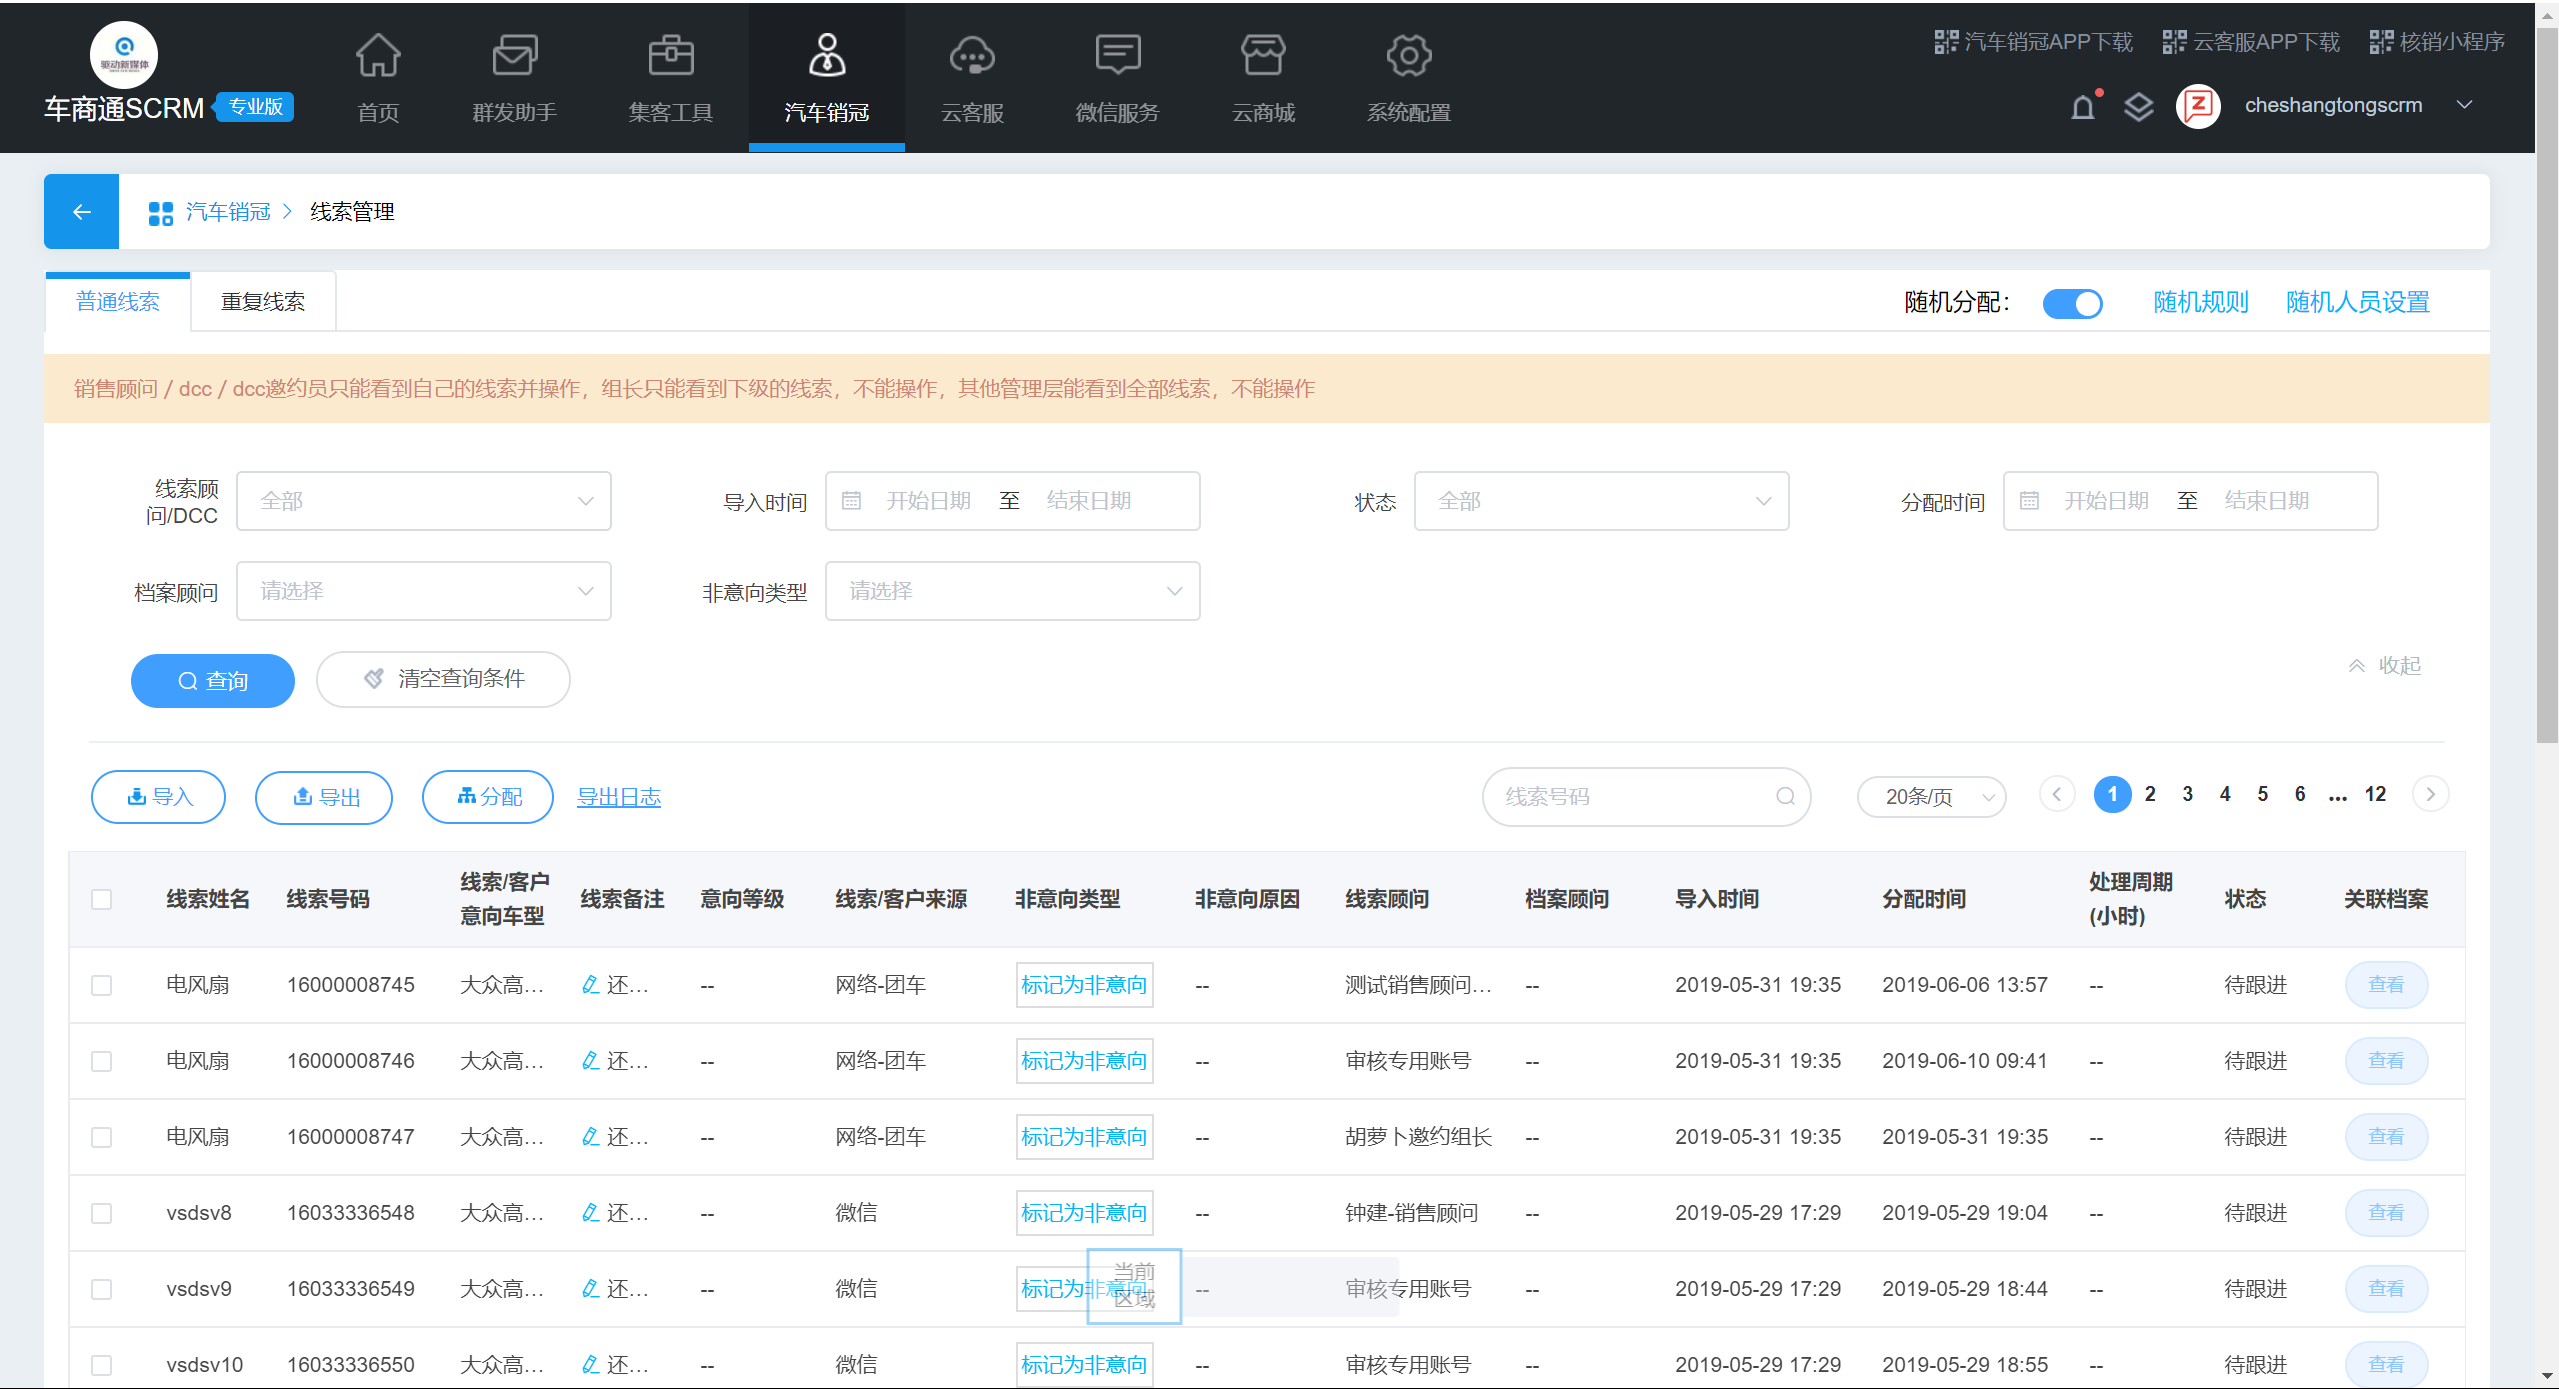Open the 导出日志 link
Viewport: 2559px width, 1389px height.
(x=618, y=797)
